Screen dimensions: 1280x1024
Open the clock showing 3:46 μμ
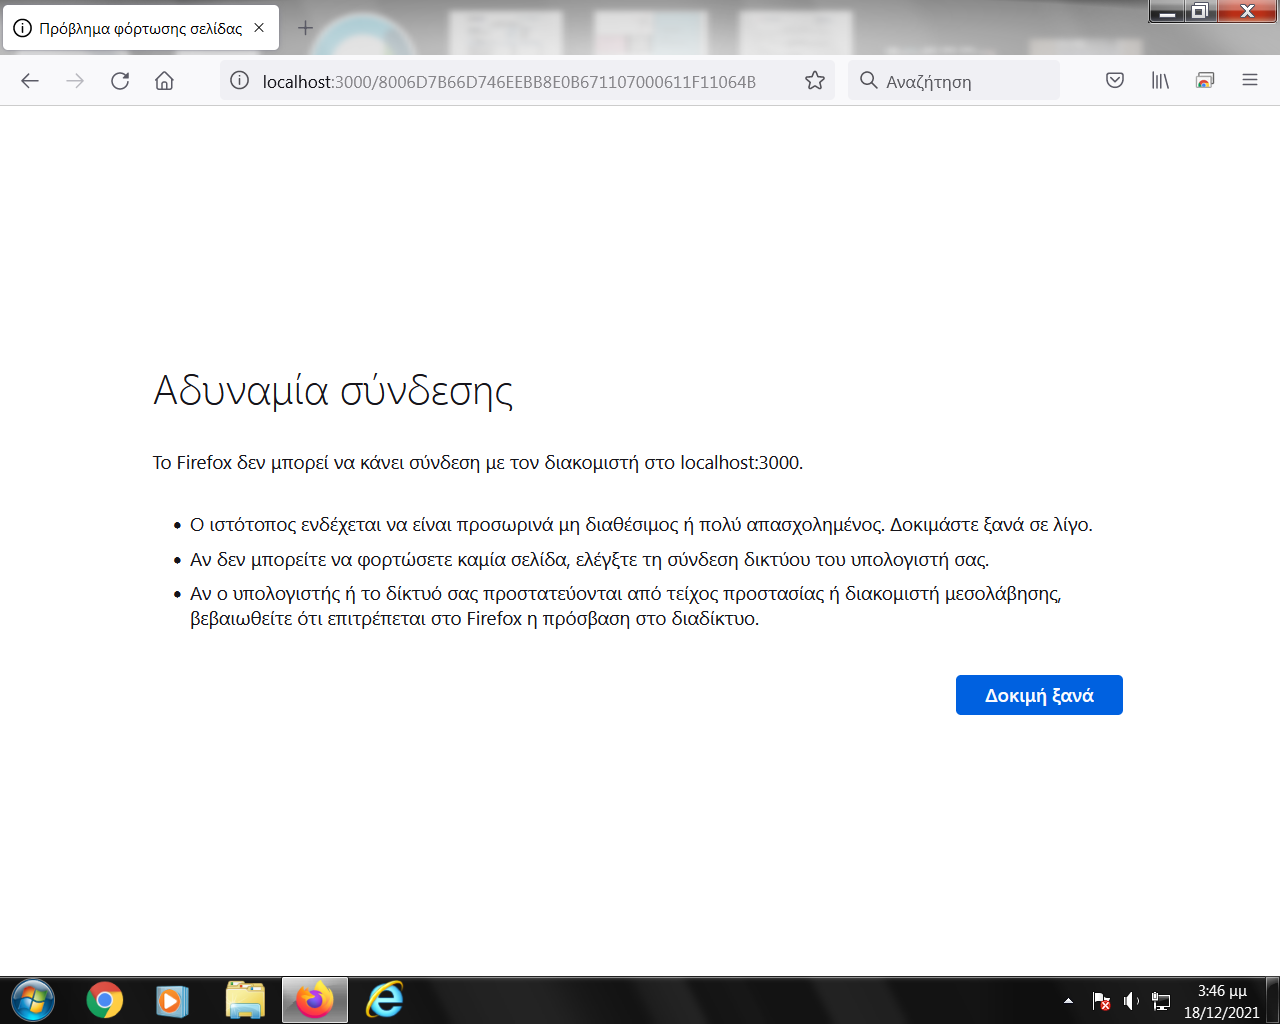[x=1222, y=1001]
